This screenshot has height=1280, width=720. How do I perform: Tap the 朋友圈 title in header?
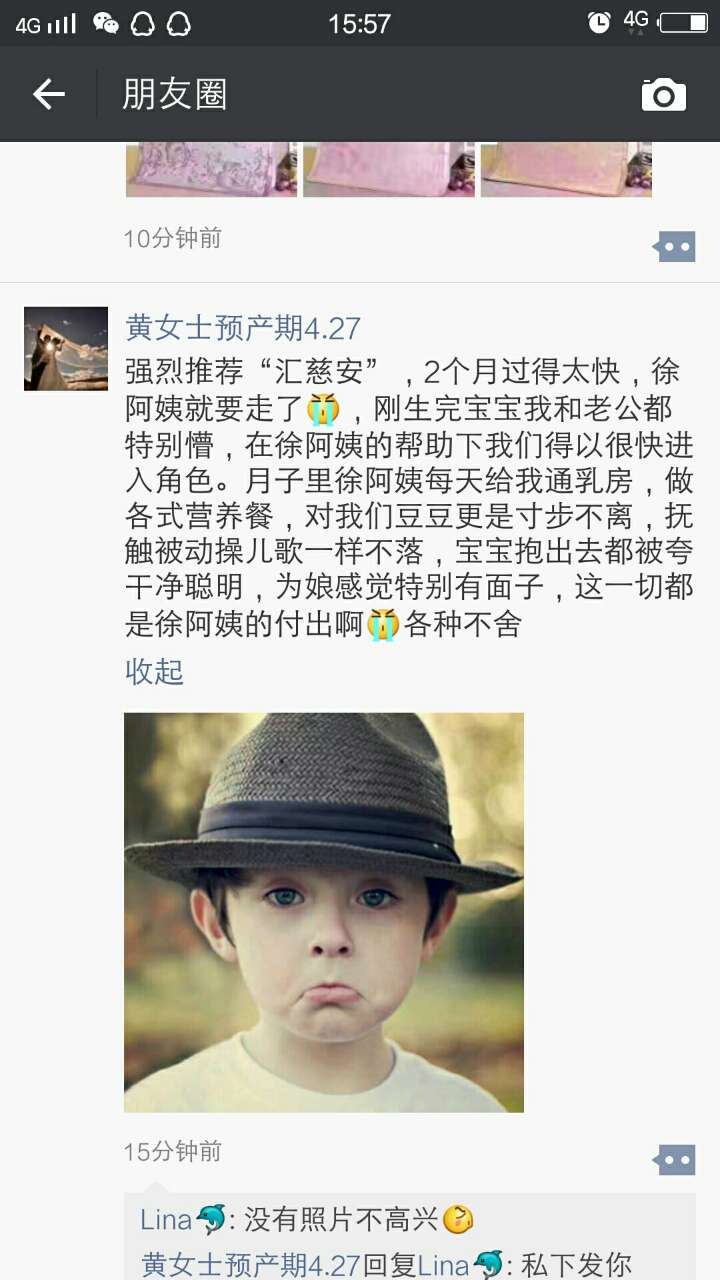(175, 95)
